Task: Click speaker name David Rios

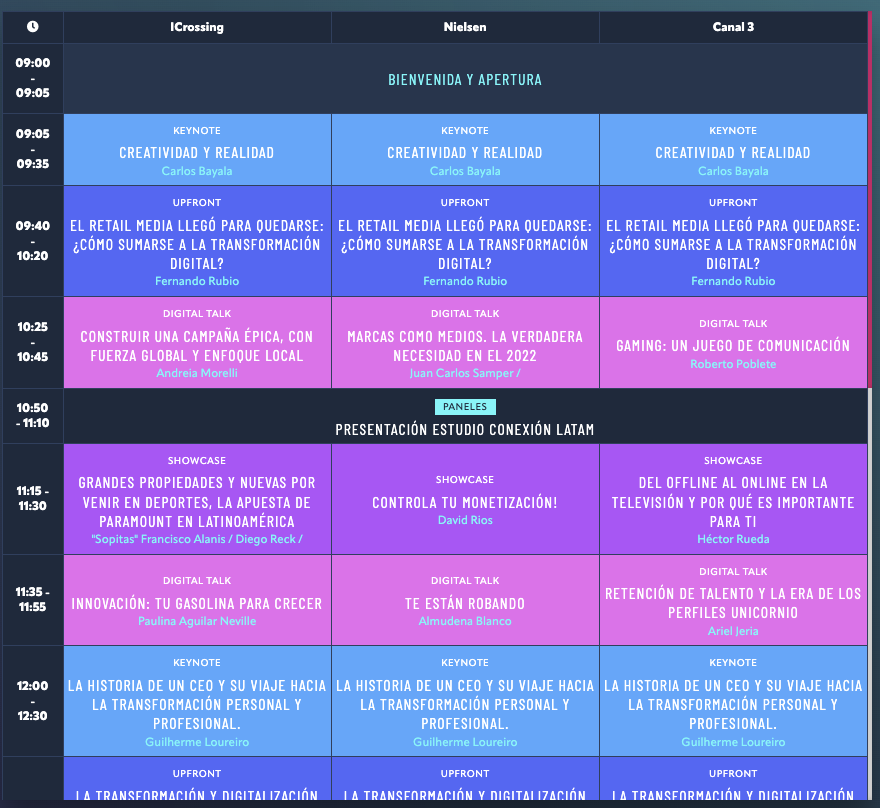Action: (x=465, y=520)
